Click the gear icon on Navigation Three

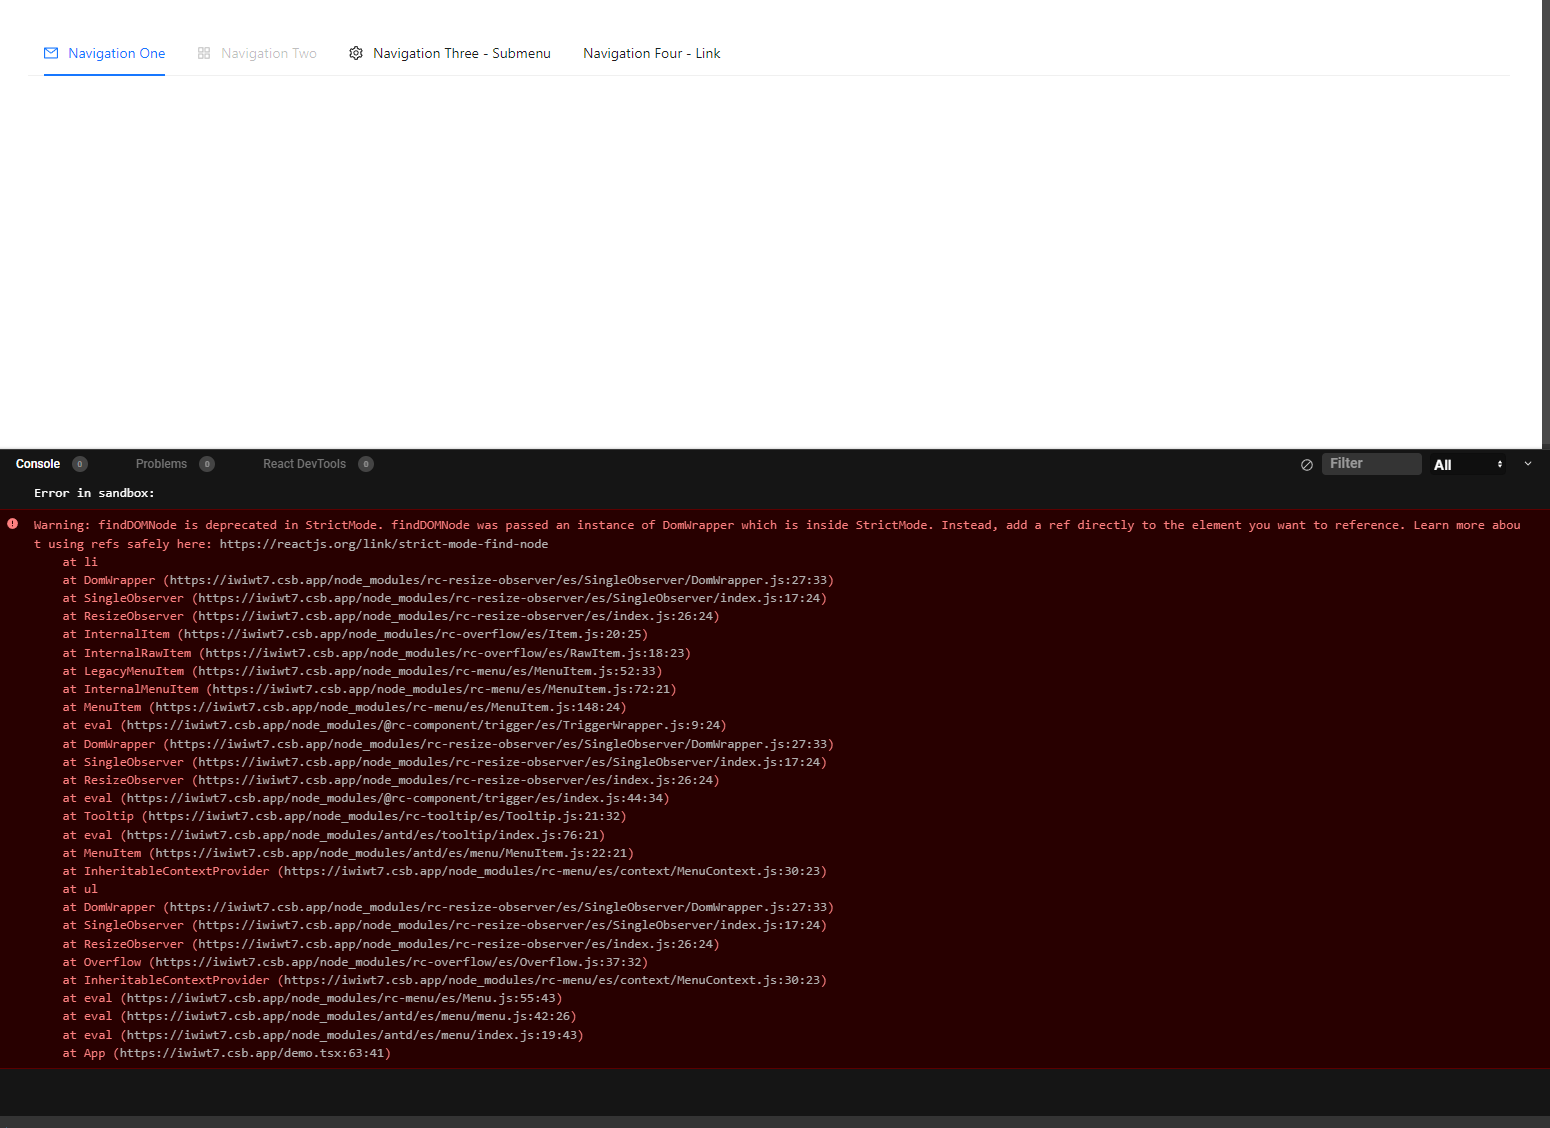tap(355, 53)
